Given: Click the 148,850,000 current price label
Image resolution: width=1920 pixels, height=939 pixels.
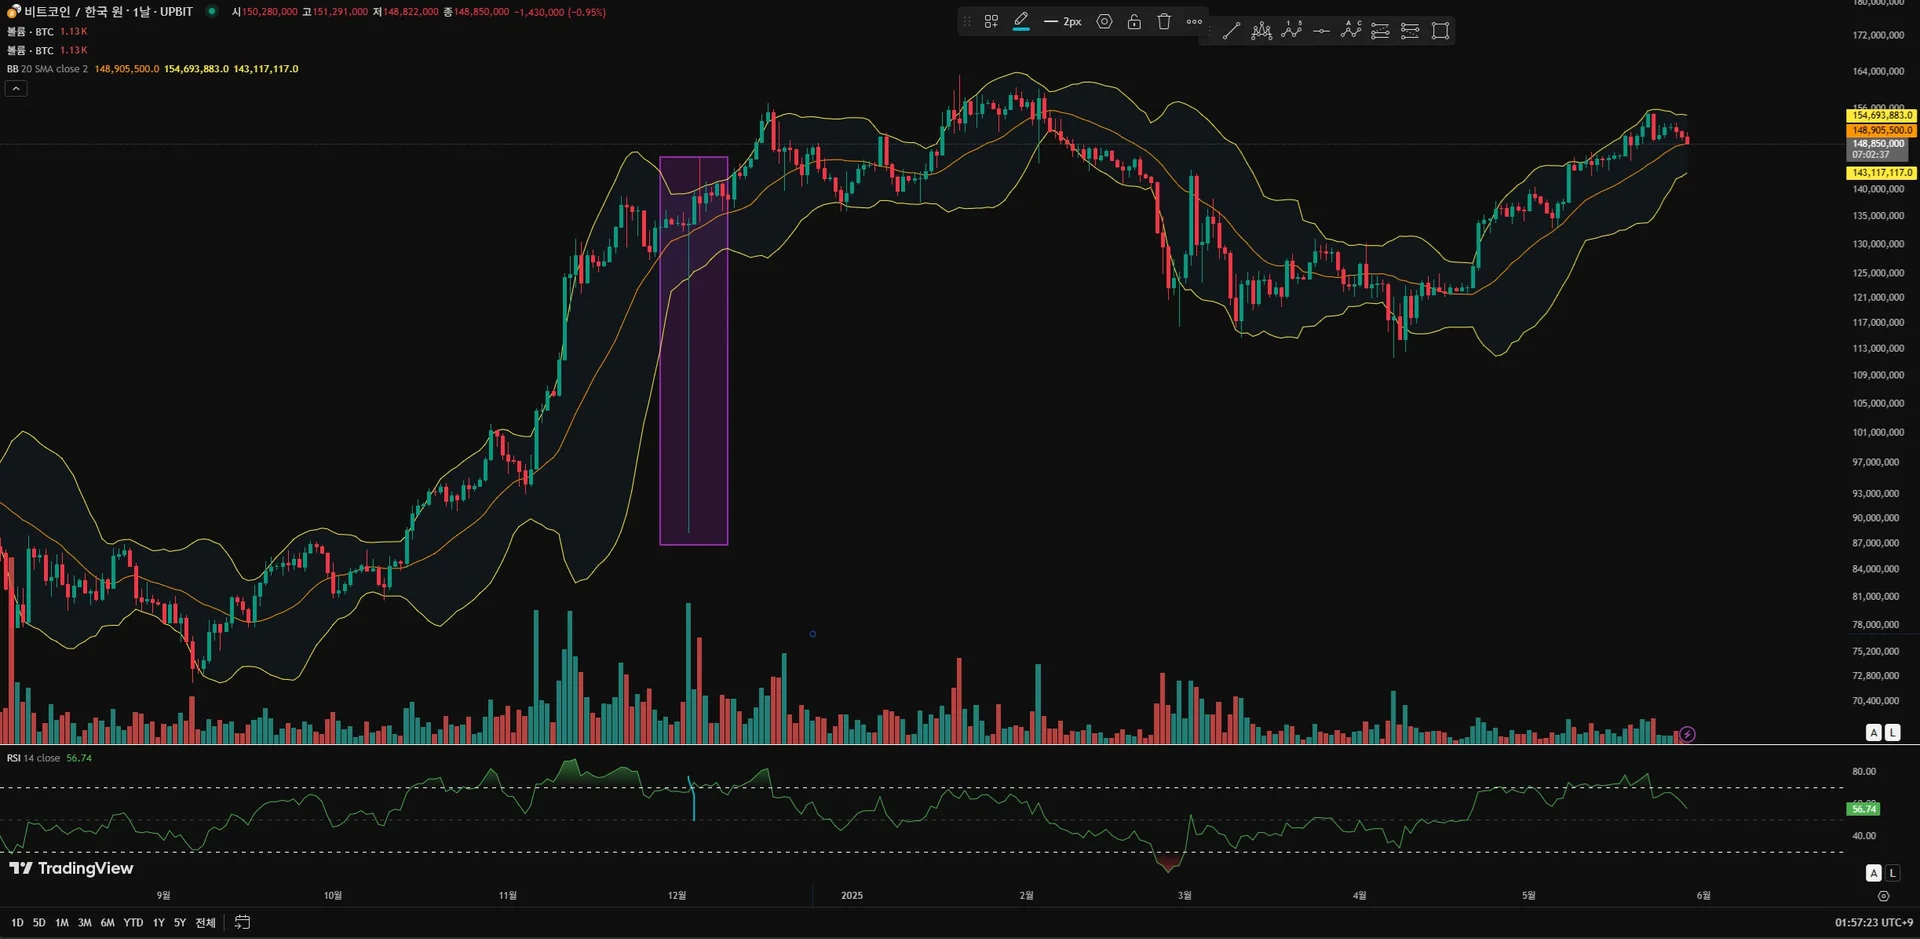Looking at the screenshot, I should click(1877, 149).
